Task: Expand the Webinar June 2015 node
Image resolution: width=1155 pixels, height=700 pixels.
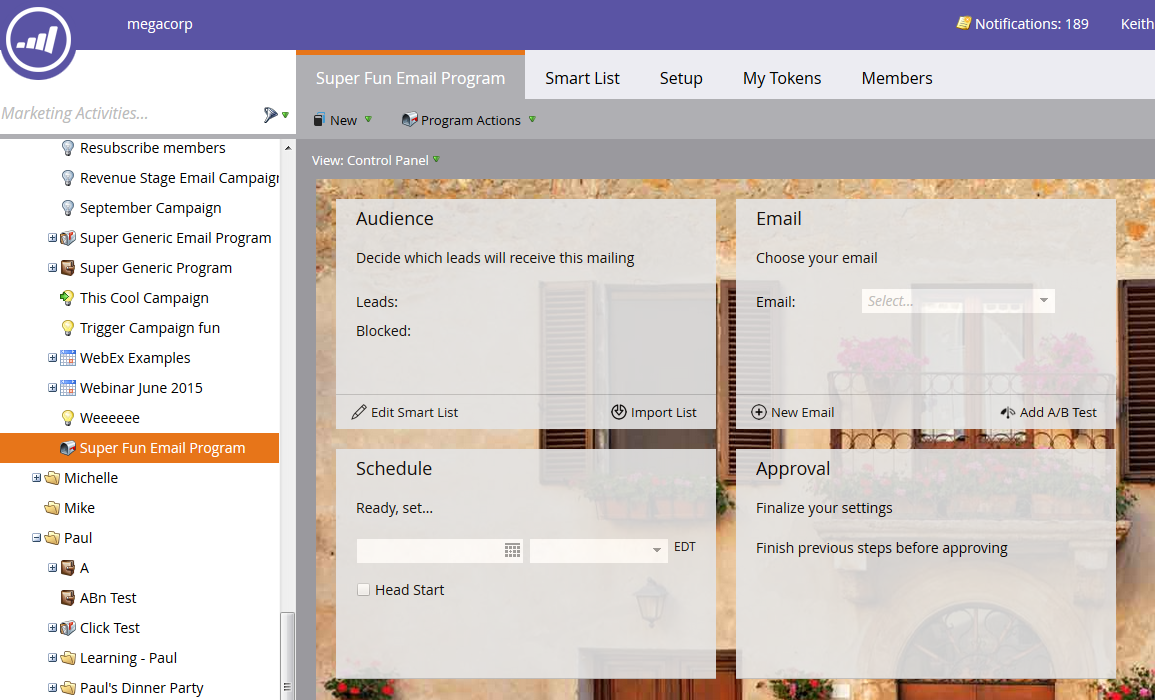Action: click(x=52, y=388)
